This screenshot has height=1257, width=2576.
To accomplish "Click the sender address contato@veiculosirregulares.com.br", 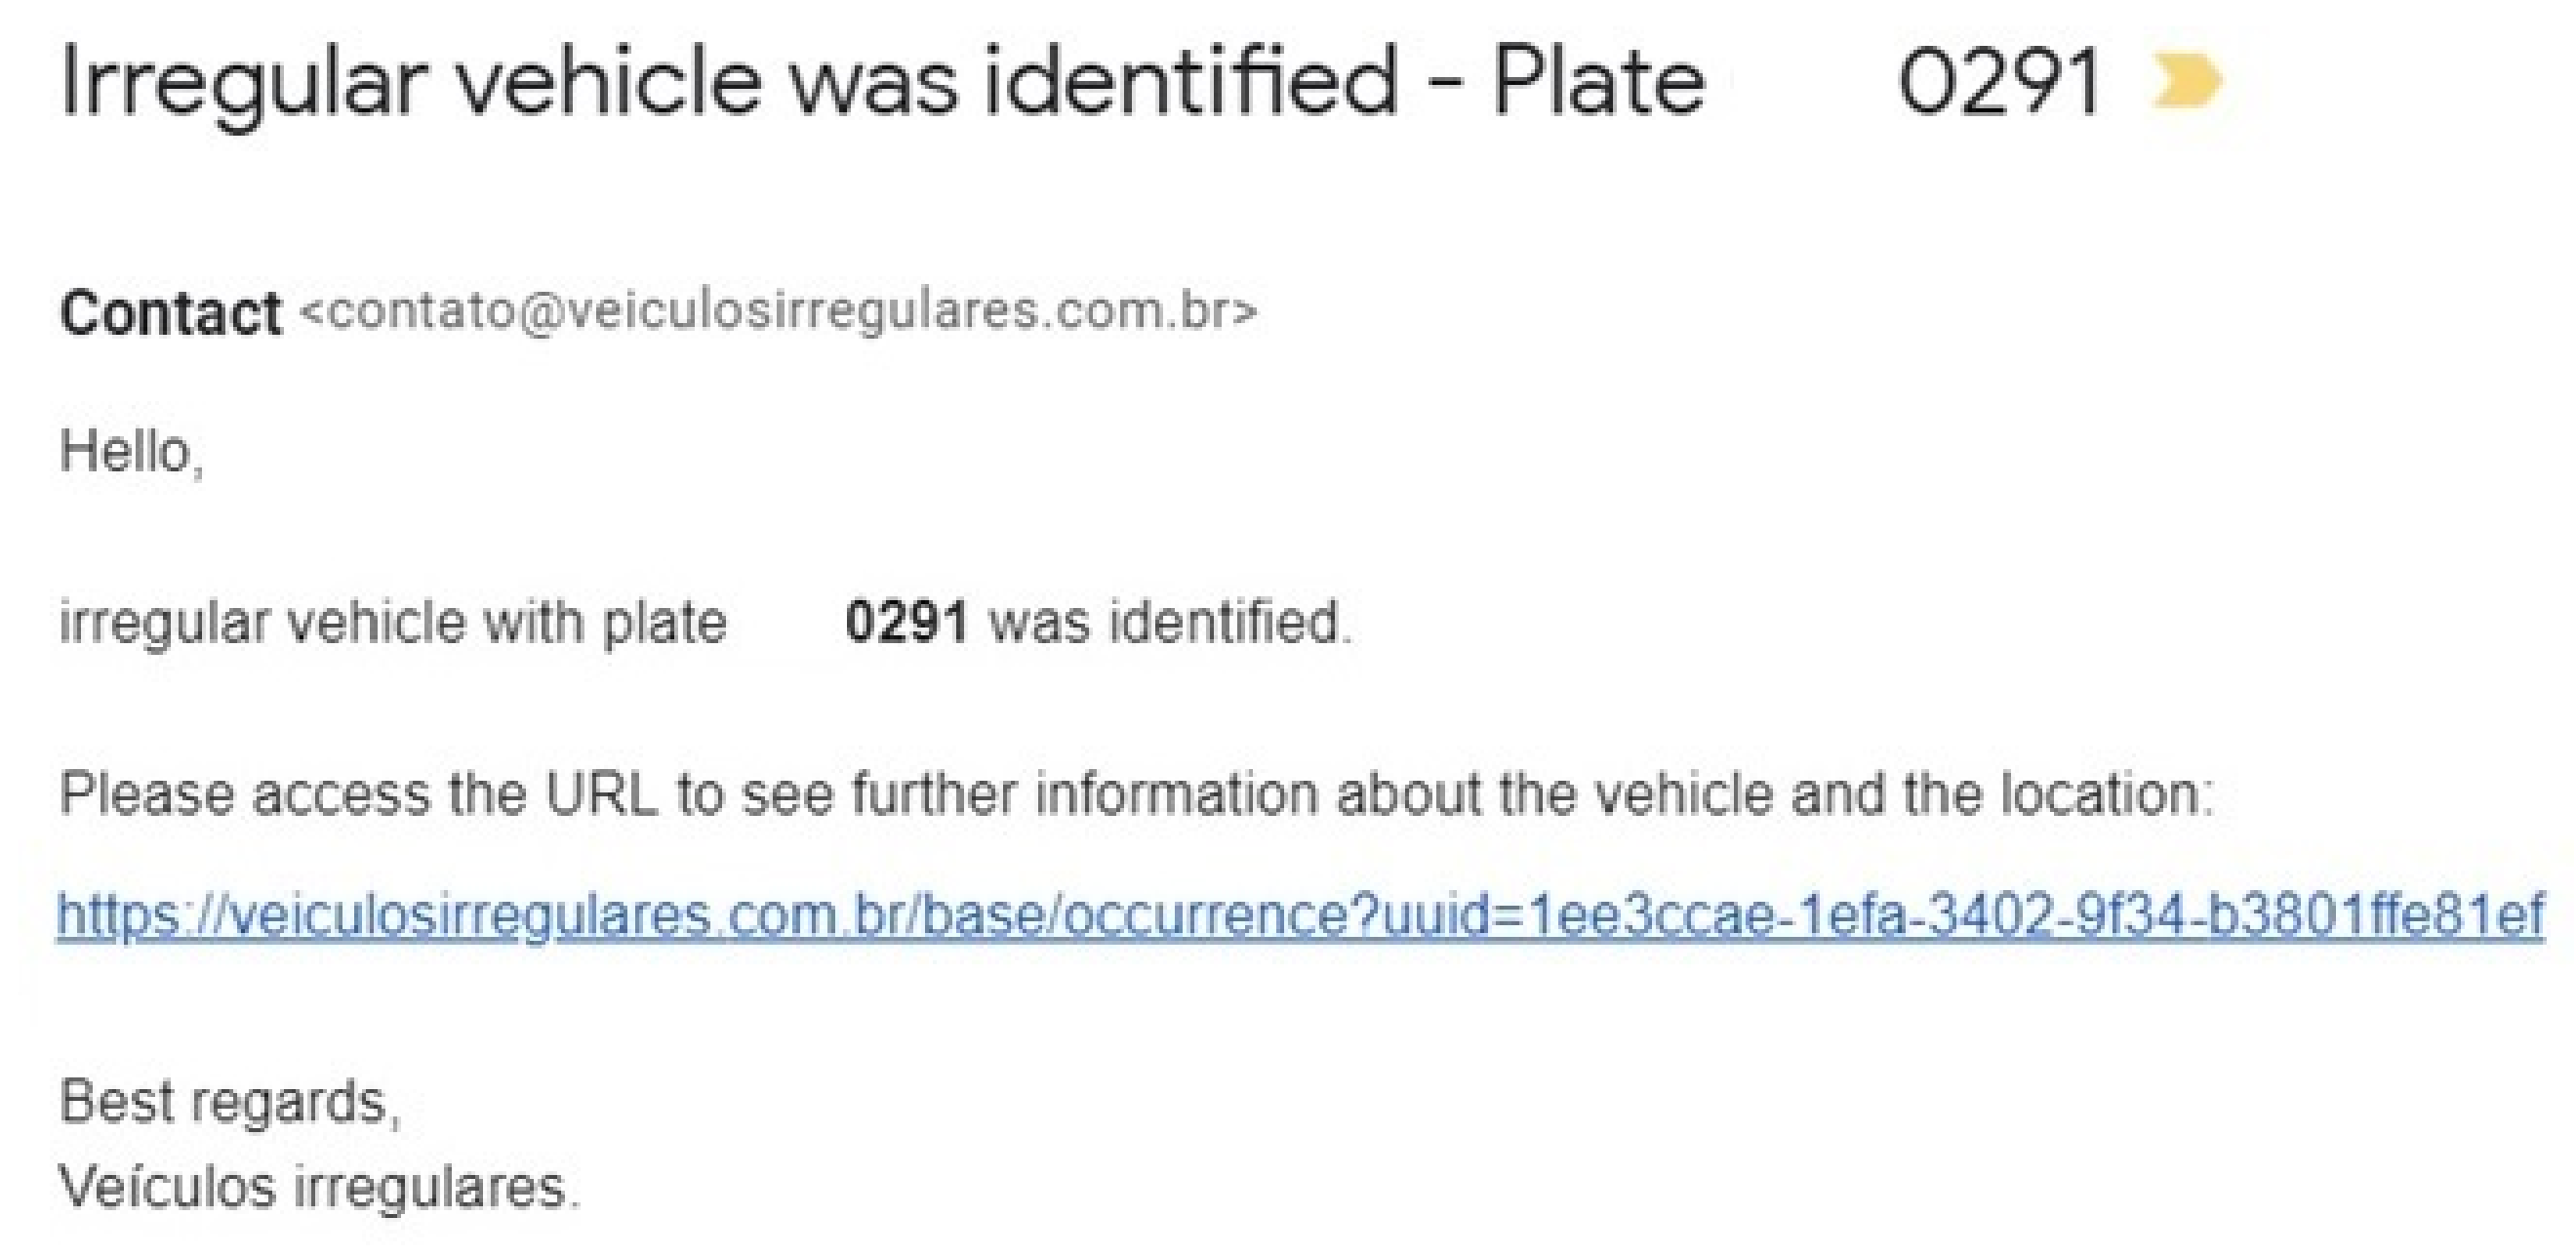I will tap(778, 311).
